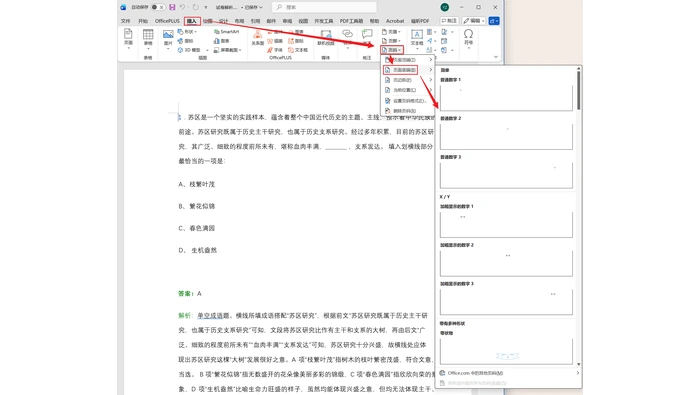Click the 插画 icon in OfficePLUS group
700x395 pixels.
[x=275, y=41]
